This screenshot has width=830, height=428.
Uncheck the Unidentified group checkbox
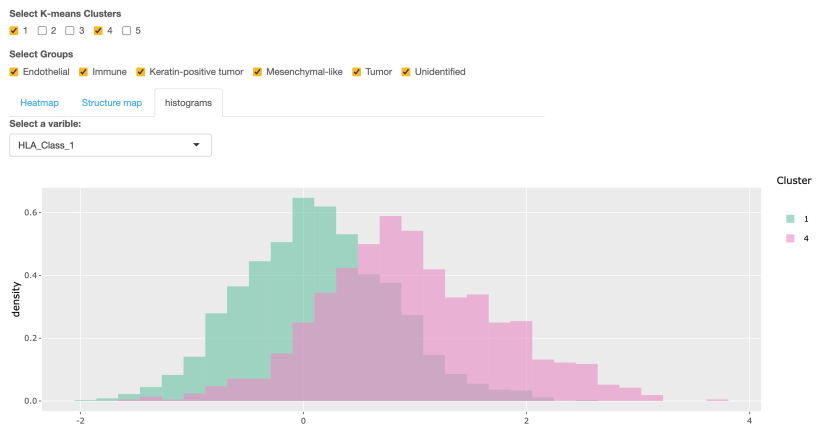pos(406,71)
